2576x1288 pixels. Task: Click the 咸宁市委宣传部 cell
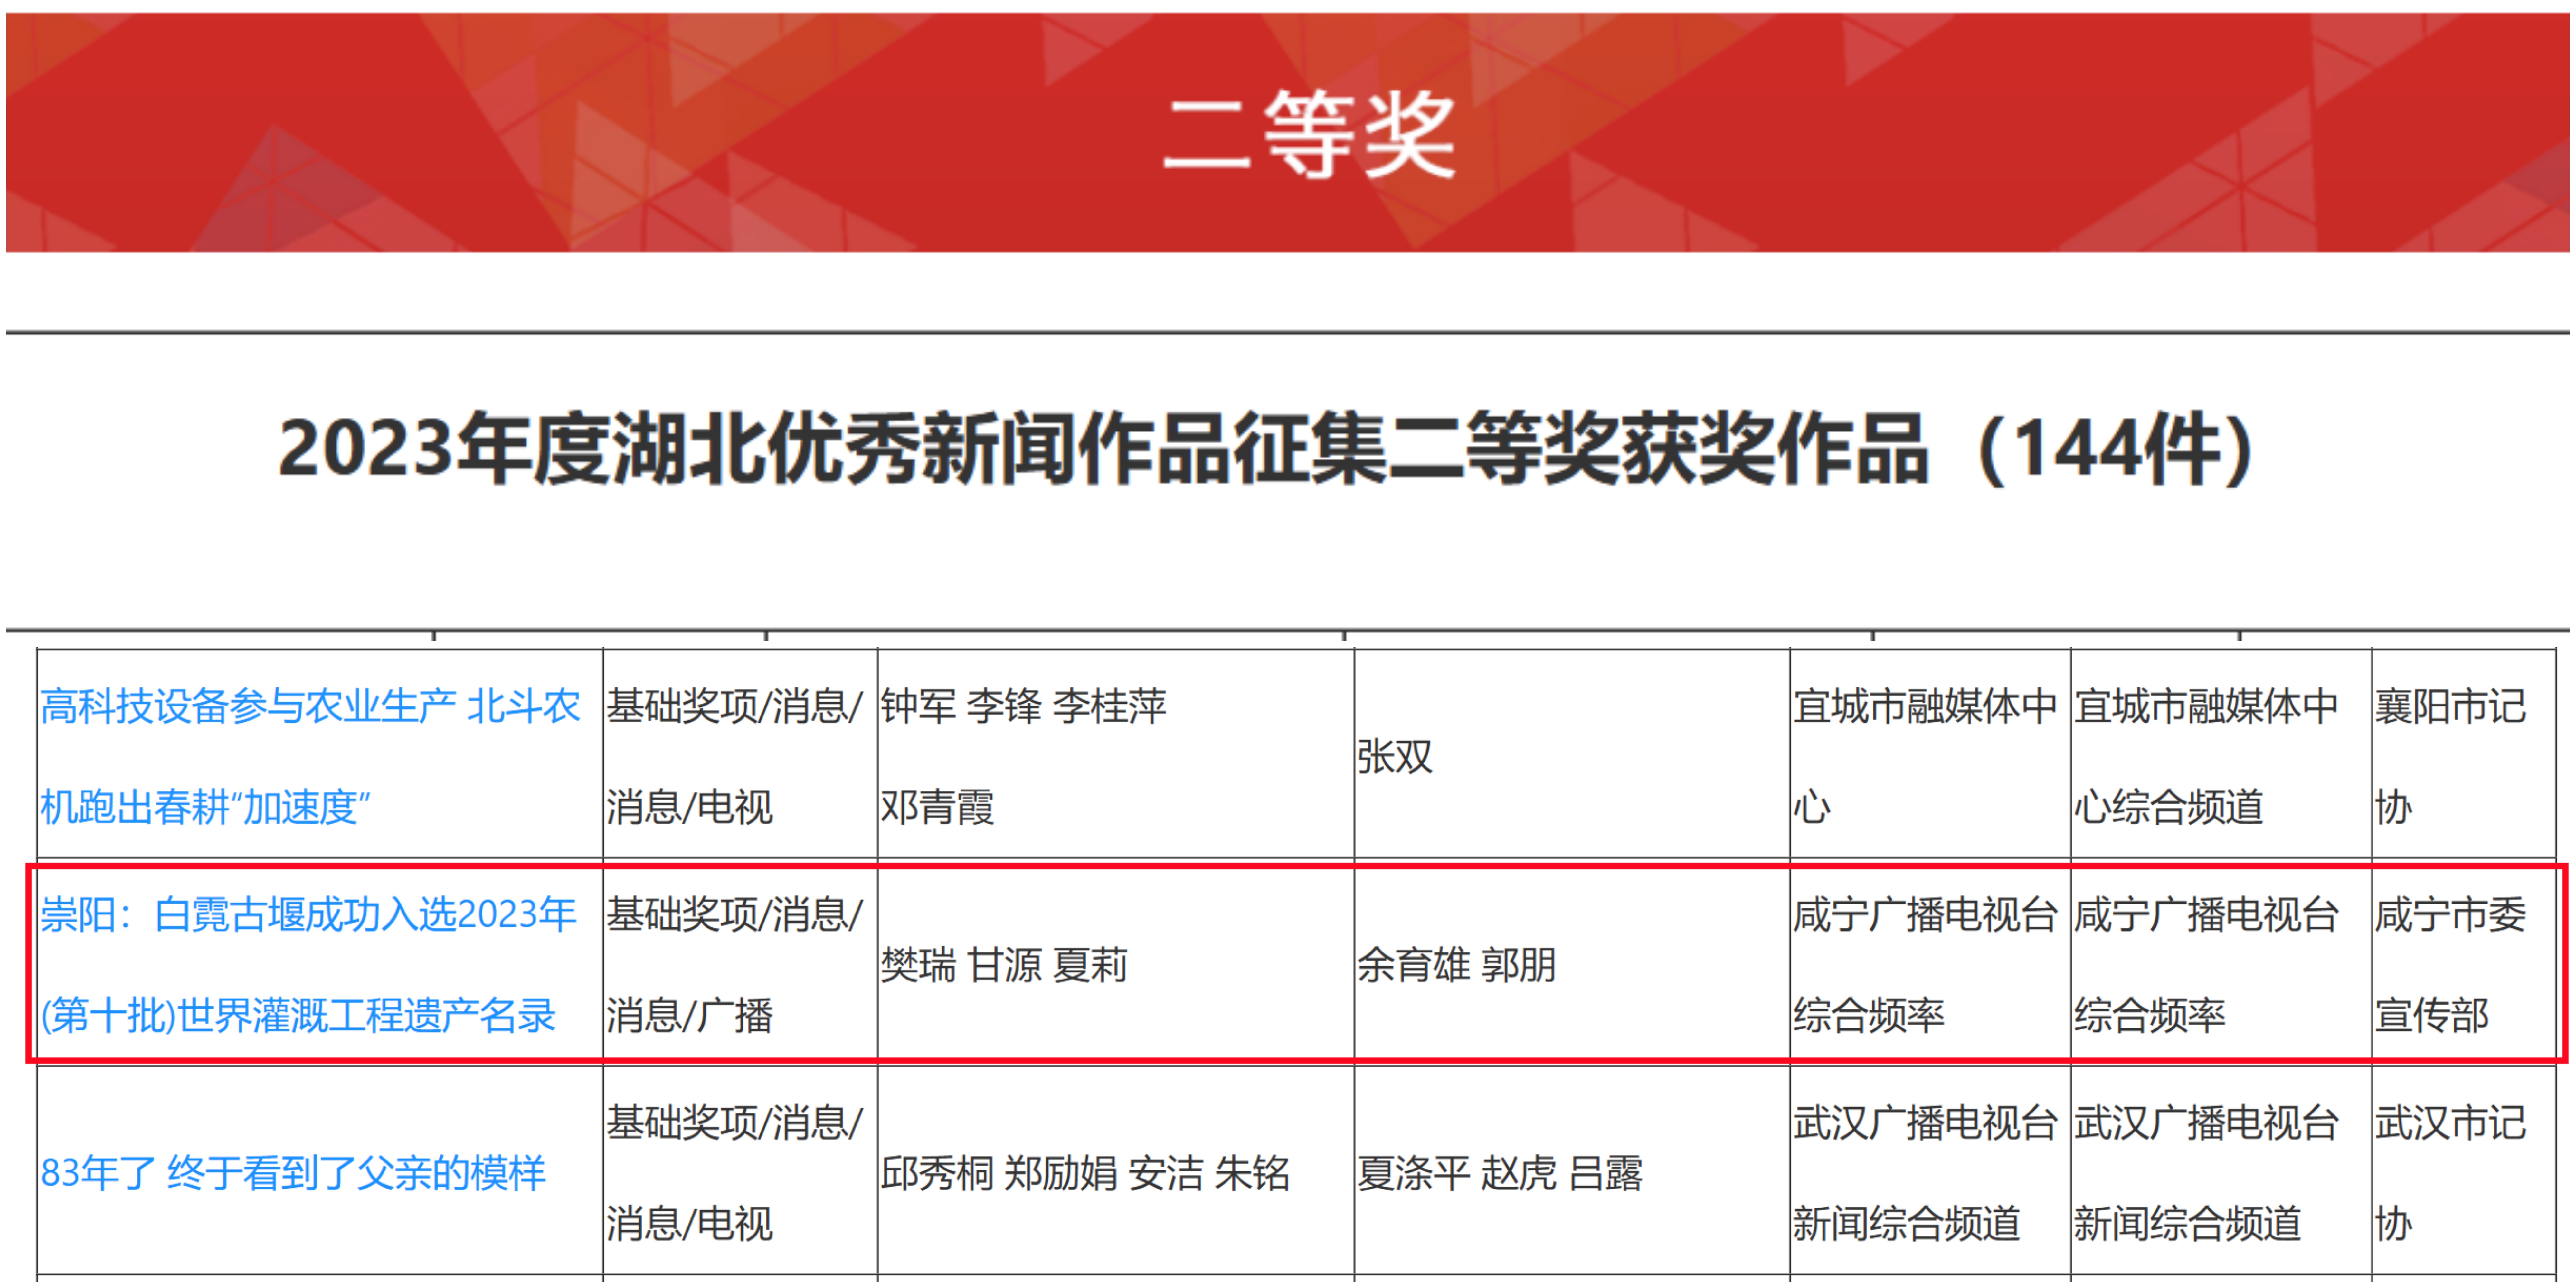click(2450, 965)
